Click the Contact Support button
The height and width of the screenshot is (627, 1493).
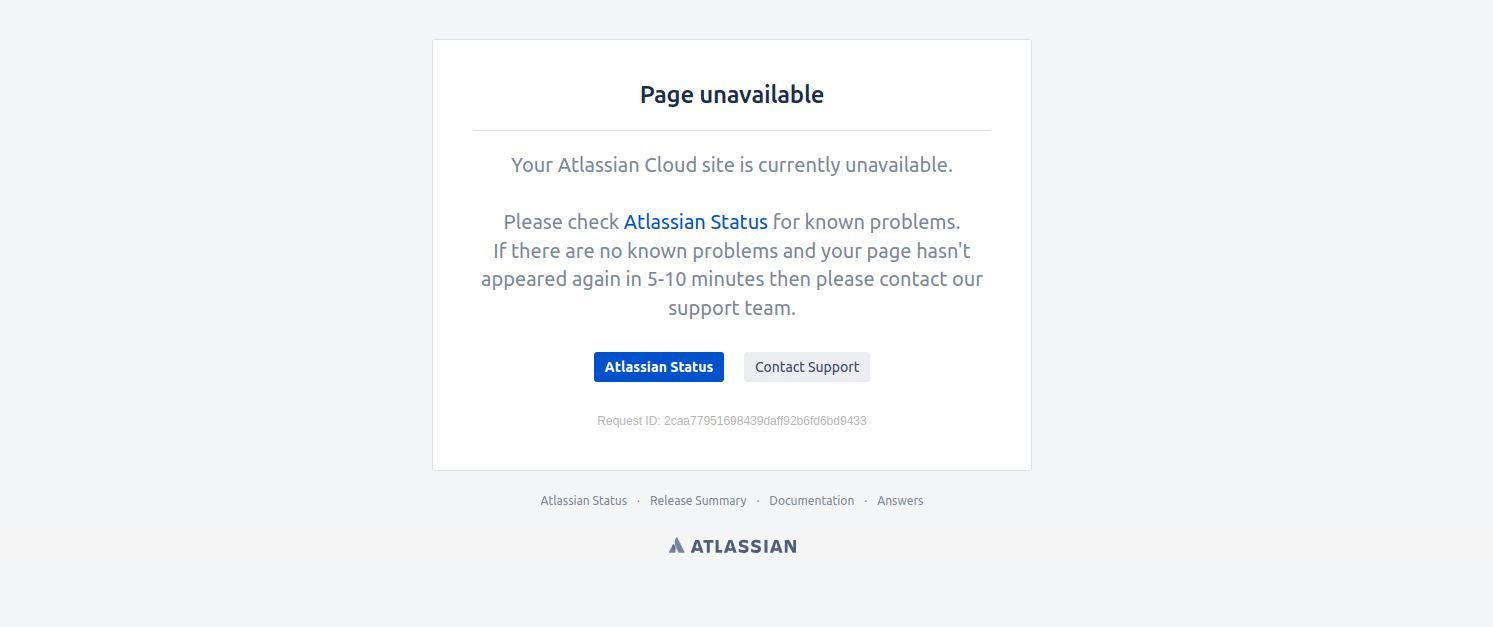pyautogui.click(x=807, y=367)
